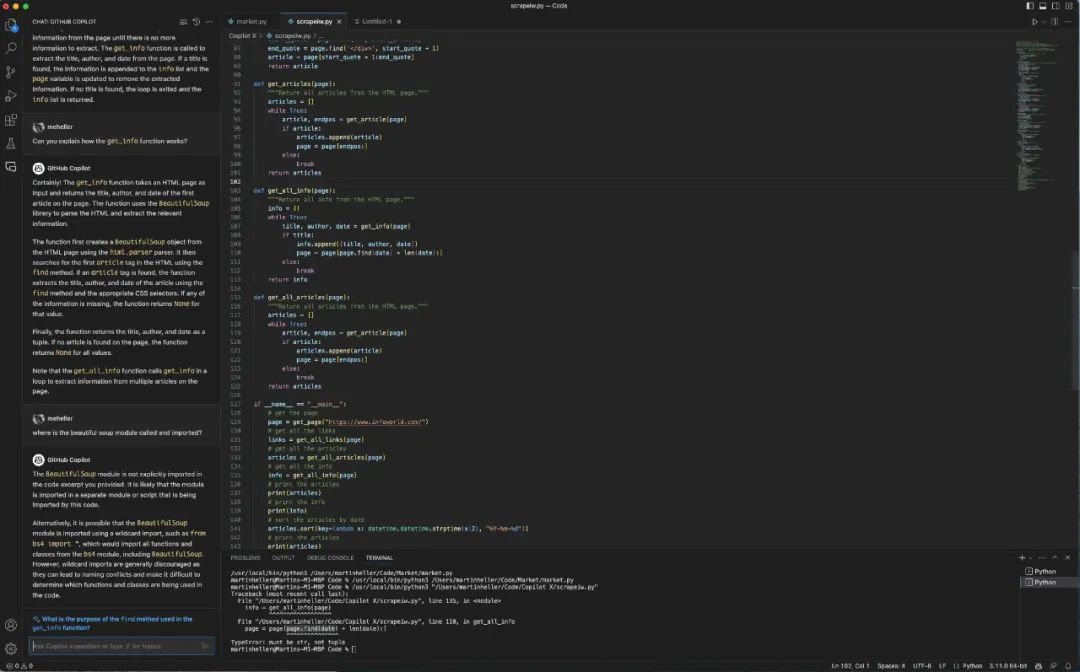1080x672 pixels.
Task: Open the Manage gear icon
Action: click(11, 648)
